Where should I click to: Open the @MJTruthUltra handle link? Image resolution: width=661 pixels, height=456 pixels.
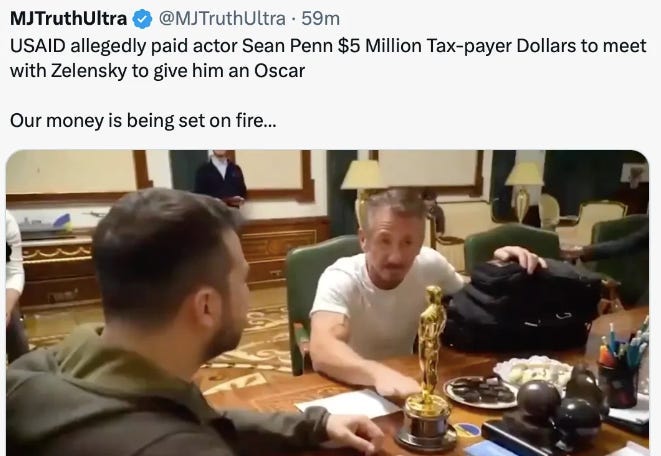[x=222, y=19]
